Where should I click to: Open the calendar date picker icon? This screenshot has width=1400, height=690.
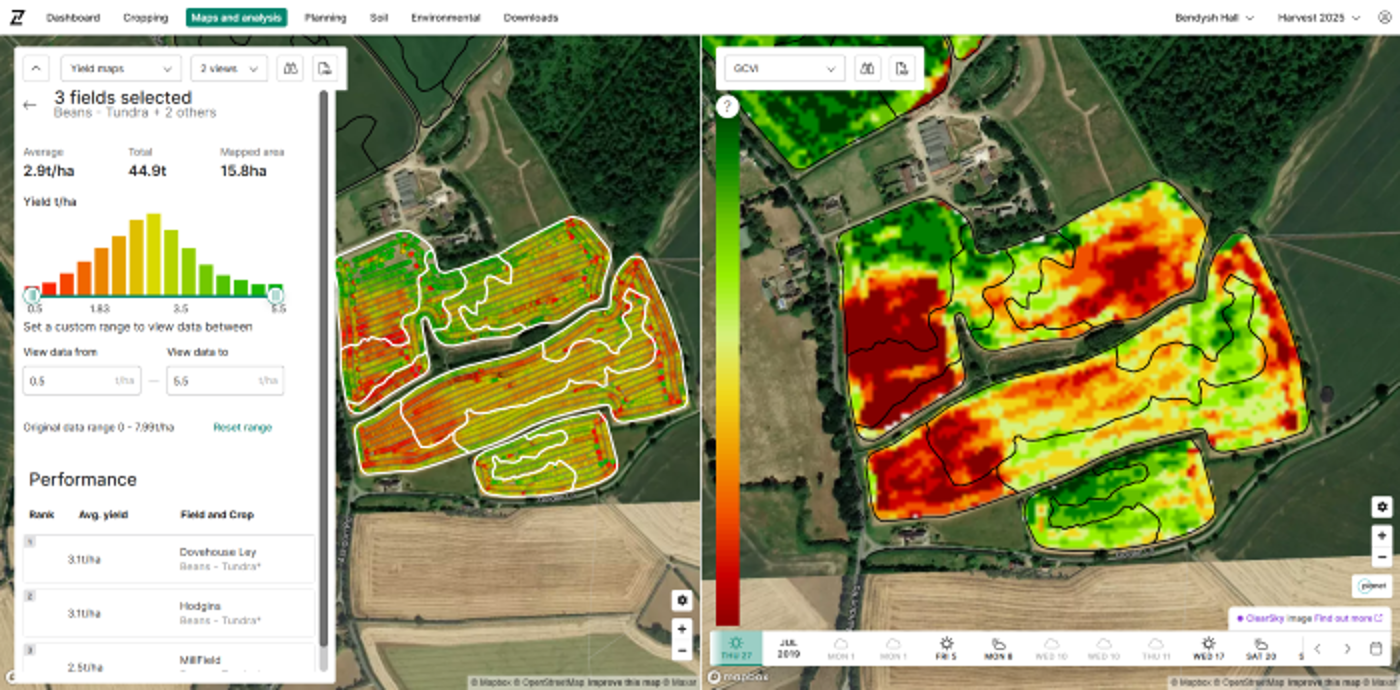click(x=1376, y=648)
